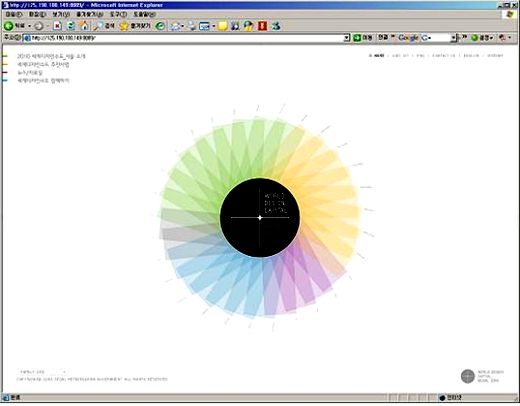Click the Mail envelope toolbar icon

(x=175, y=26)
